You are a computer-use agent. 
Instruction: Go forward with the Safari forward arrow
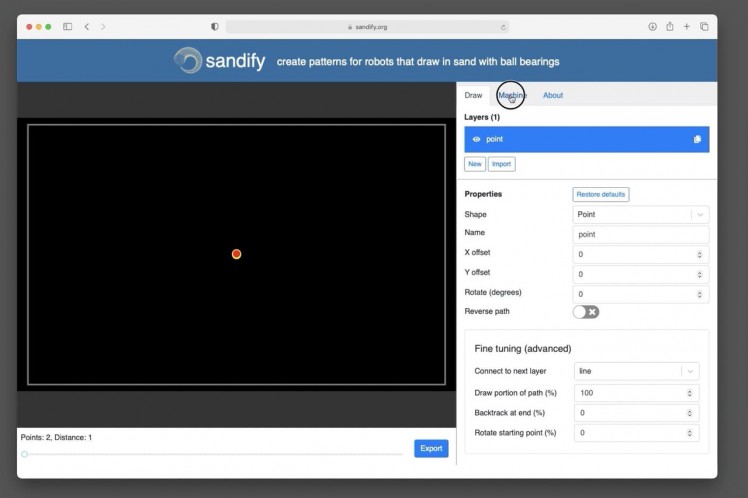pos(103,27)
